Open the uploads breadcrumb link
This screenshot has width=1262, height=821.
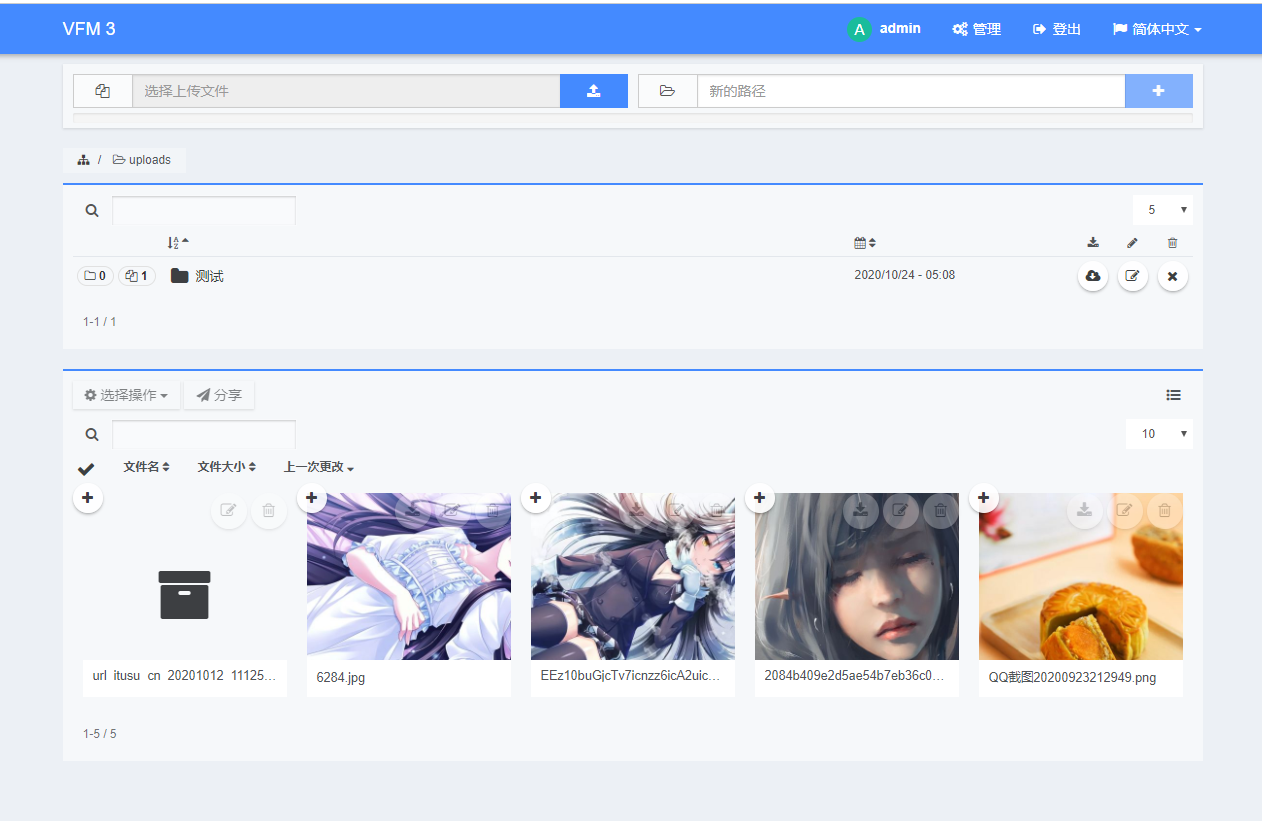point(142,160)
